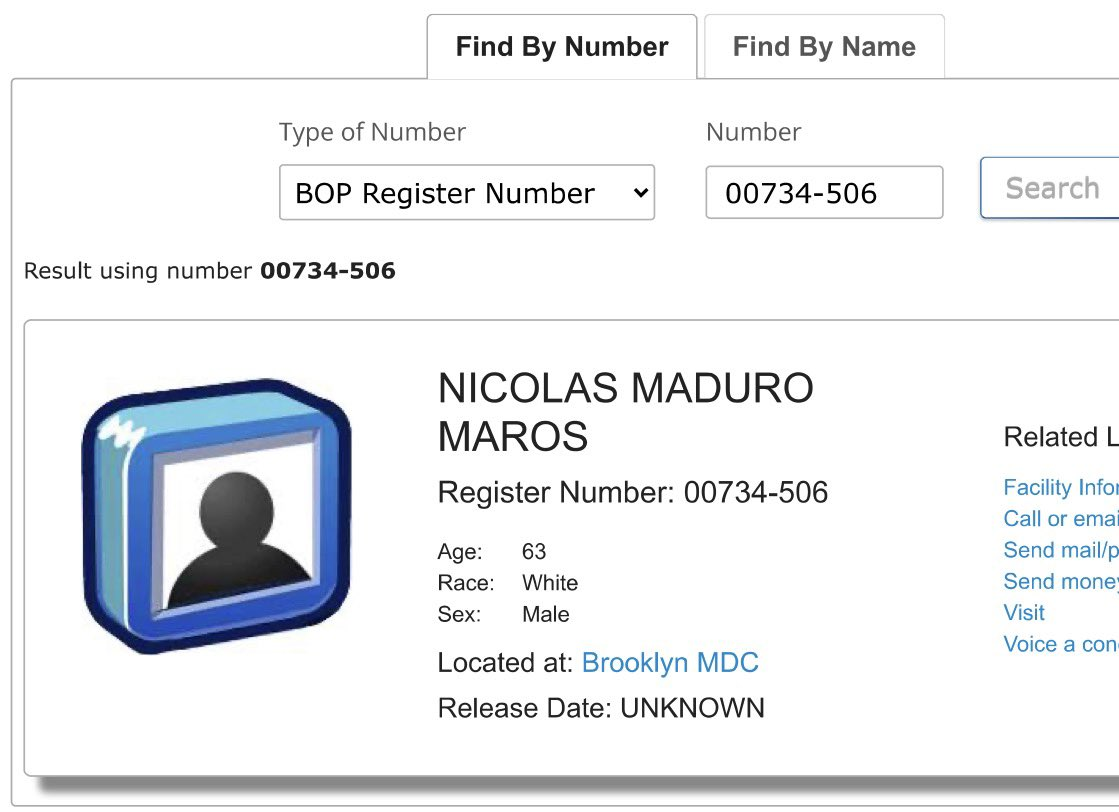This screenshot has height=812, width=1119.
Task: Click the inmate photo placeholder icon
Action: coord(216,516)
